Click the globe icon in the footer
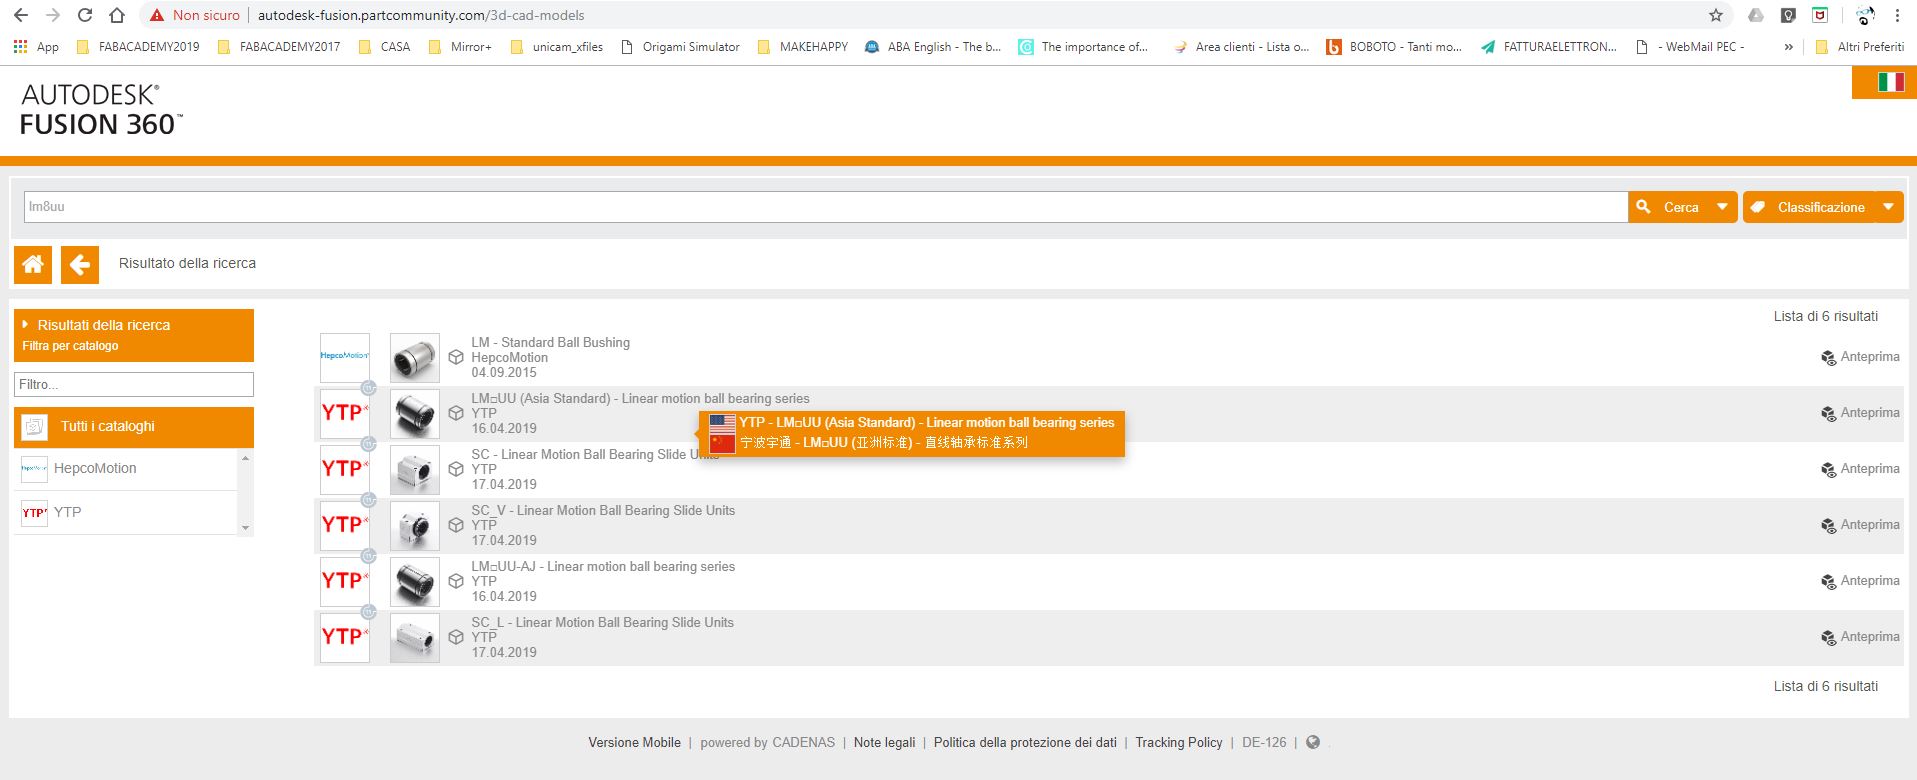 pos(1313,742)
